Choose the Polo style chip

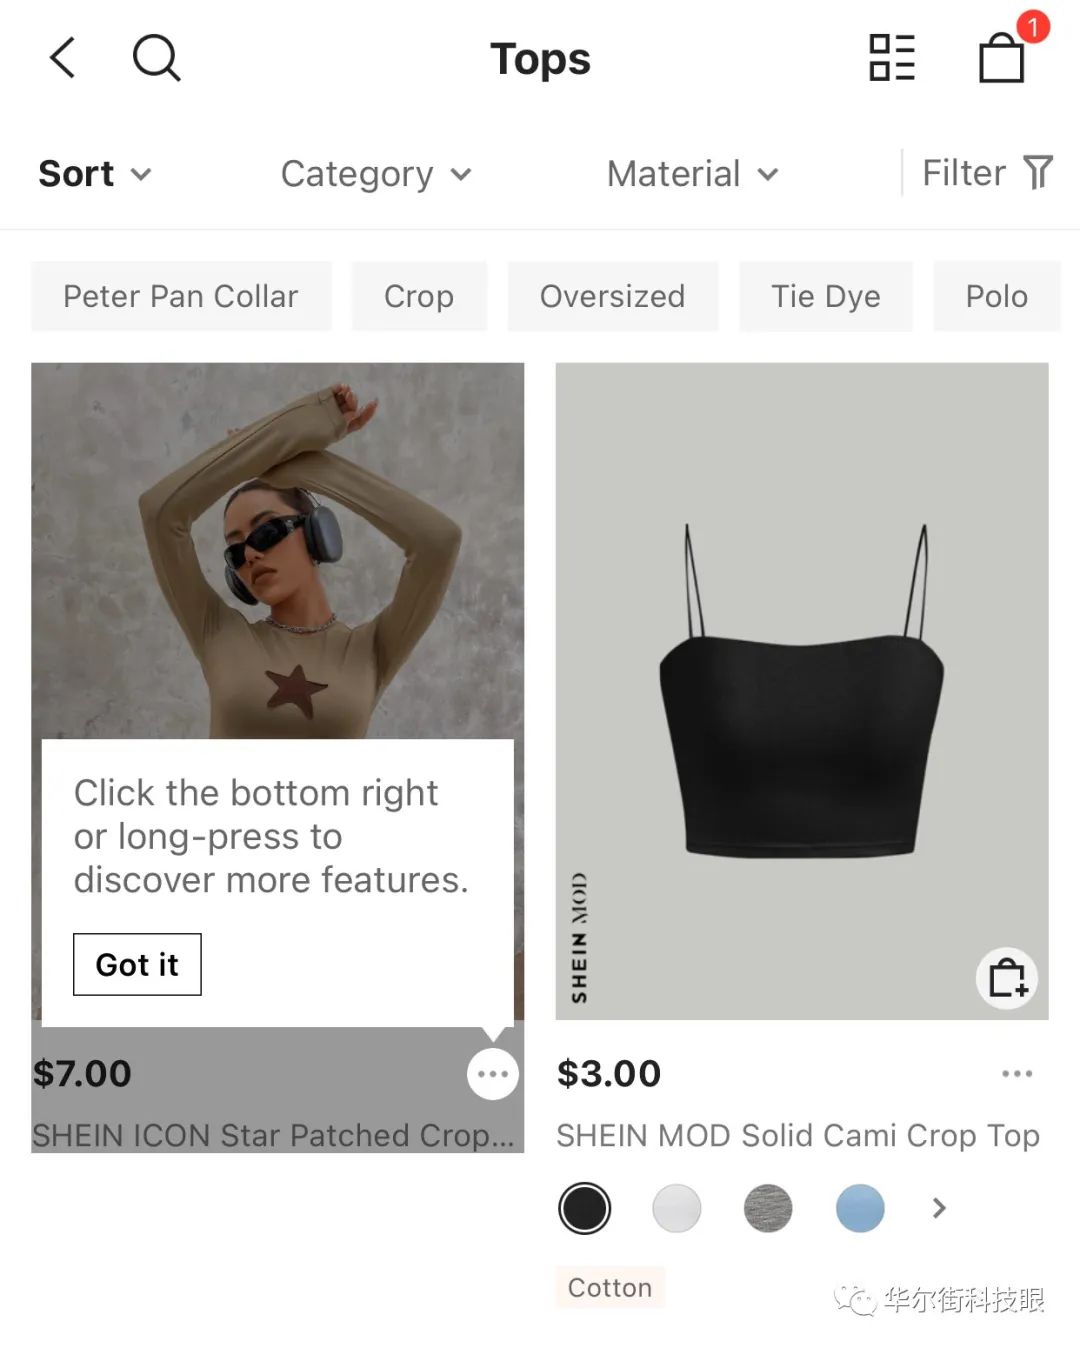pyautogui.click(x=996, y=296)
